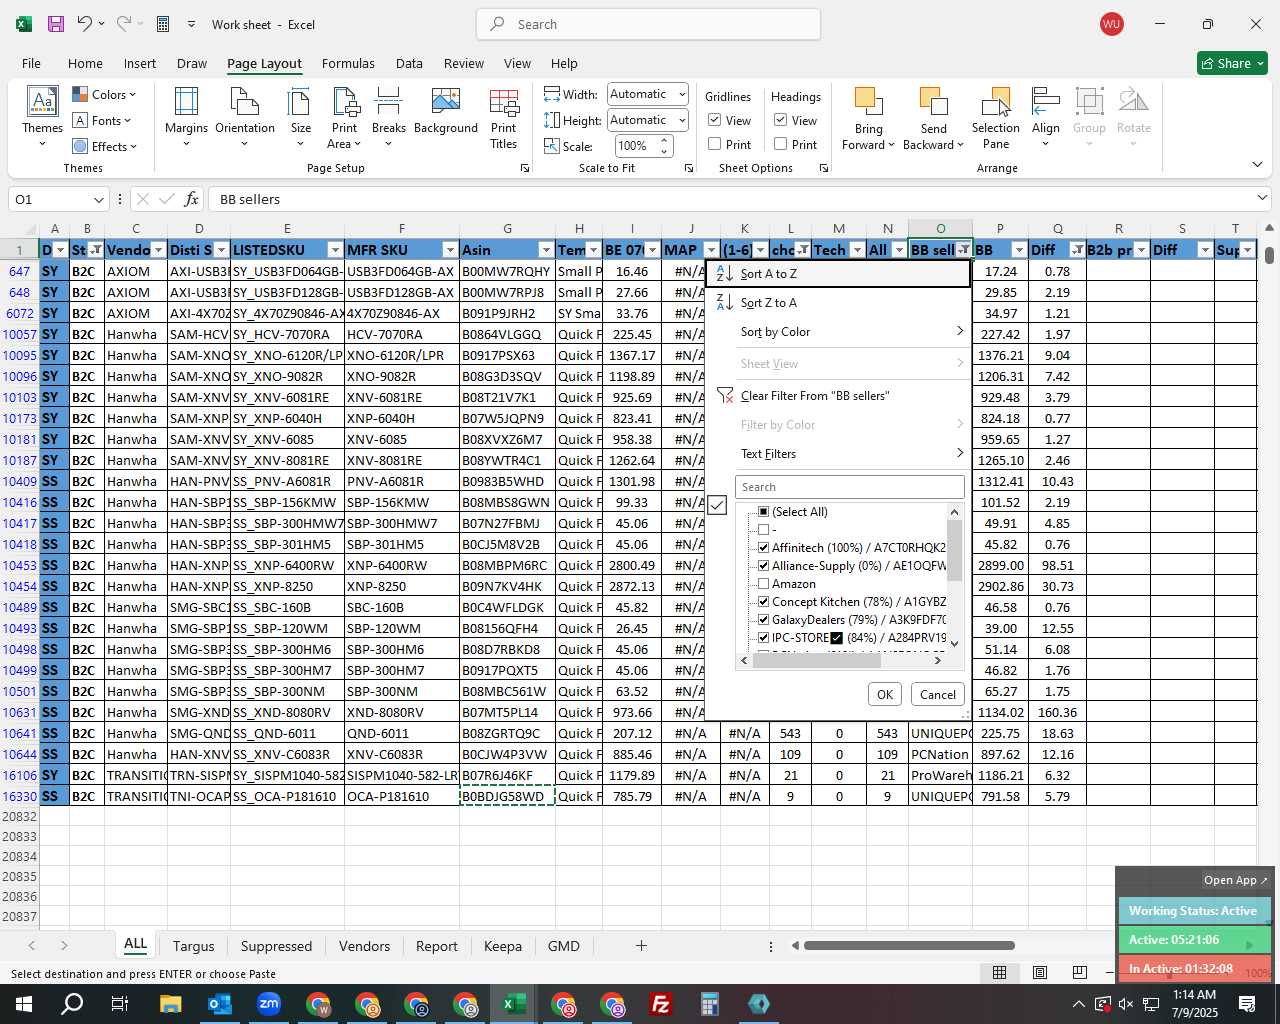The height and width of the screenshot is (1024, 1280).
Task: Open File Explorer from the taskbar
Action: [x=171, y=1004]
